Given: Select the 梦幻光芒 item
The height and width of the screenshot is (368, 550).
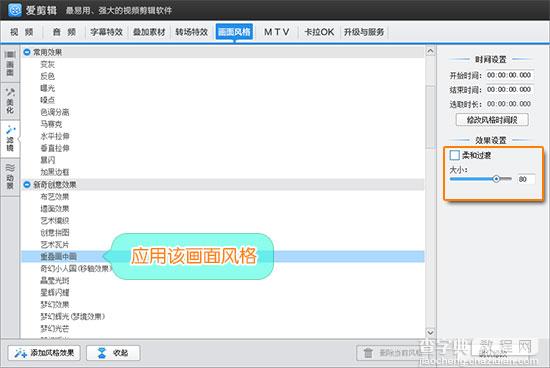Looking at the screenshot, I should 55,328.
